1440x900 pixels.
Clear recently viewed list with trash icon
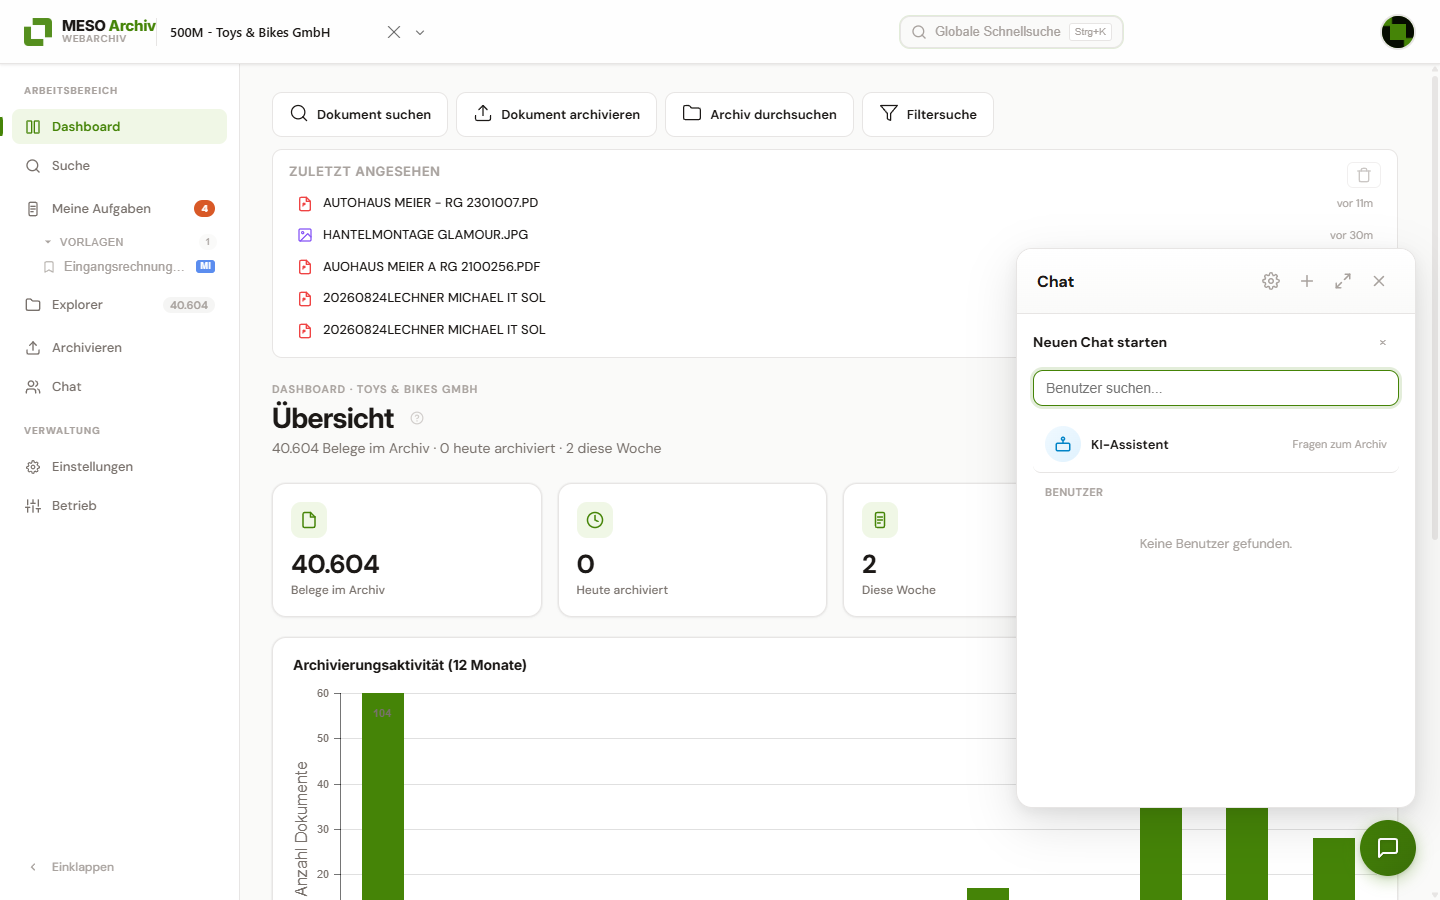click(1364, 175)
